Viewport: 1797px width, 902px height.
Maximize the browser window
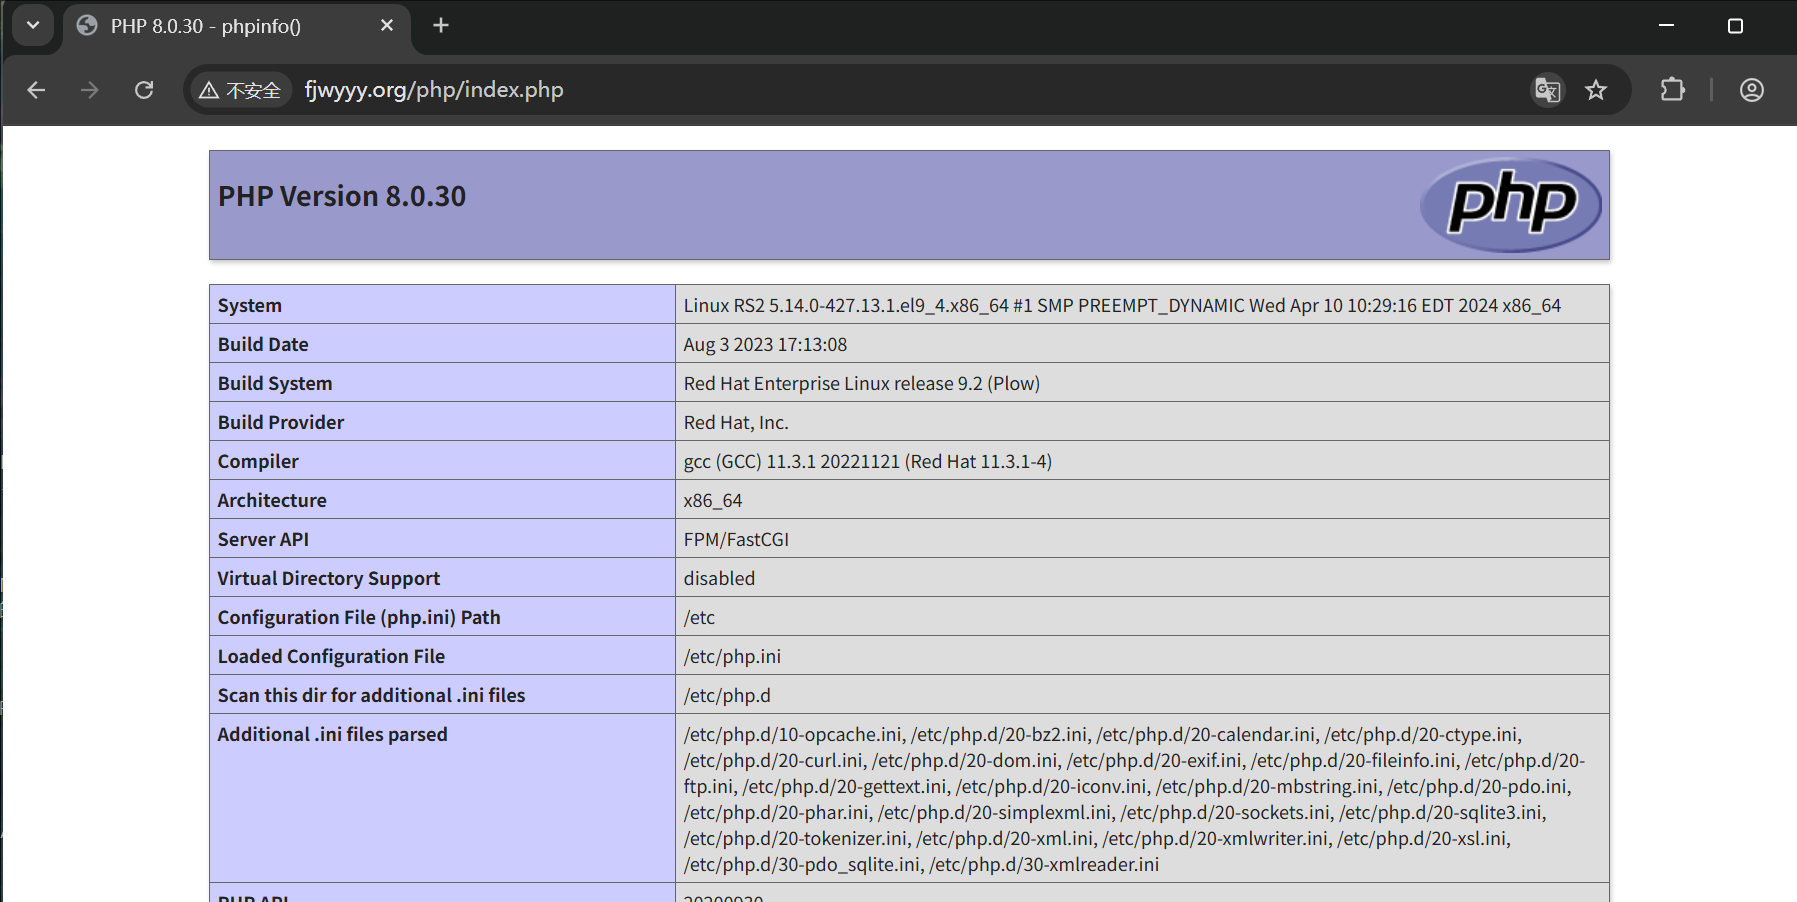coord(1735,26)
